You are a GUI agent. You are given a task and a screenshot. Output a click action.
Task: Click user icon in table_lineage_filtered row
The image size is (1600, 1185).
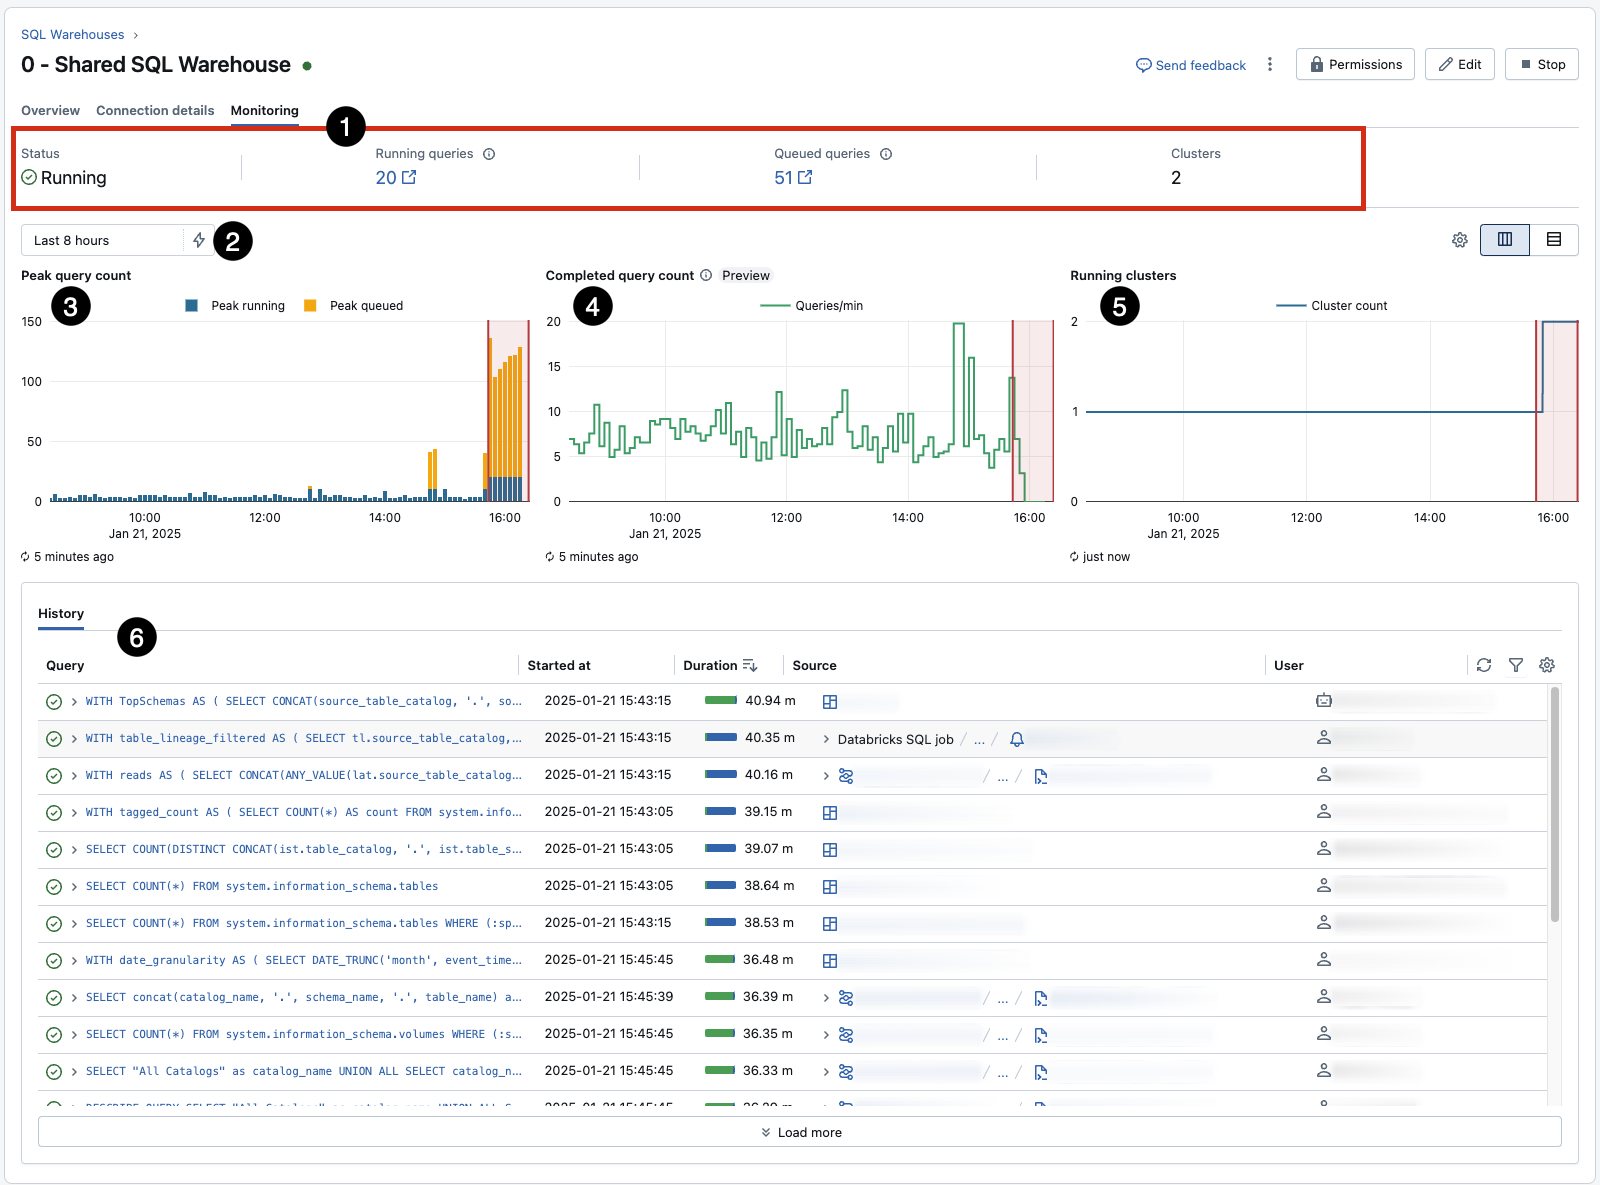click(x=1324, y=738)
